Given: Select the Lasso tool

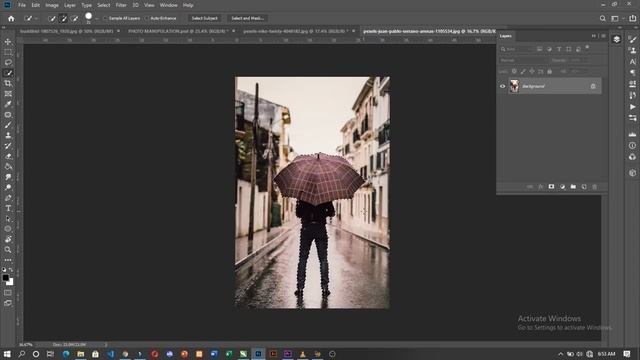Looking at the screenshot, I should (x=8, y=62).
